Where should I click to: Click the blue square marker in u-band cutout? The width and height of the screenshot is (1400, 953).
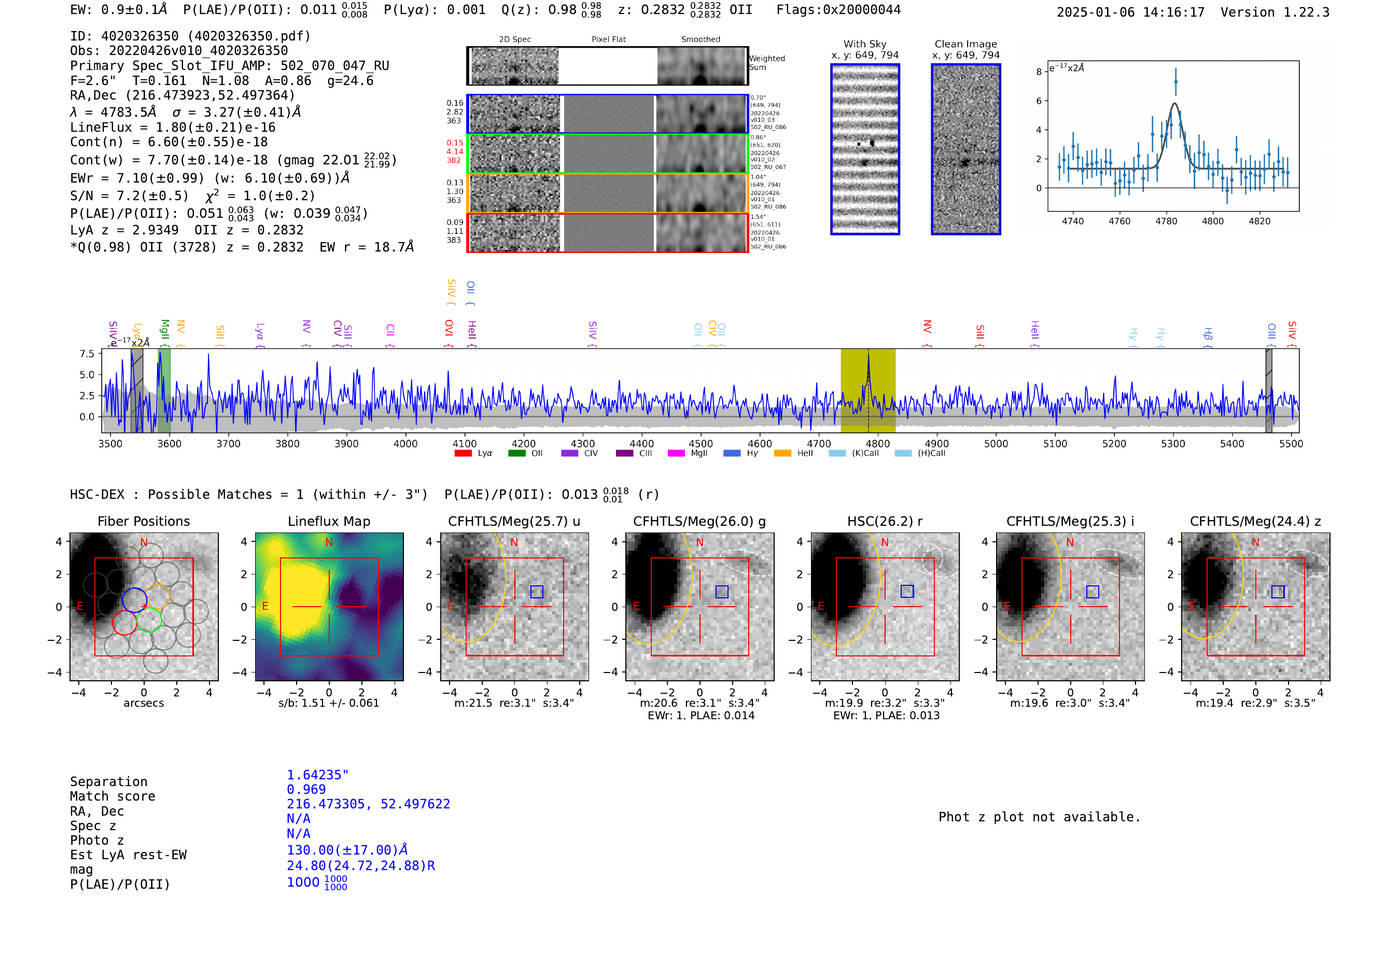point(537,592)
